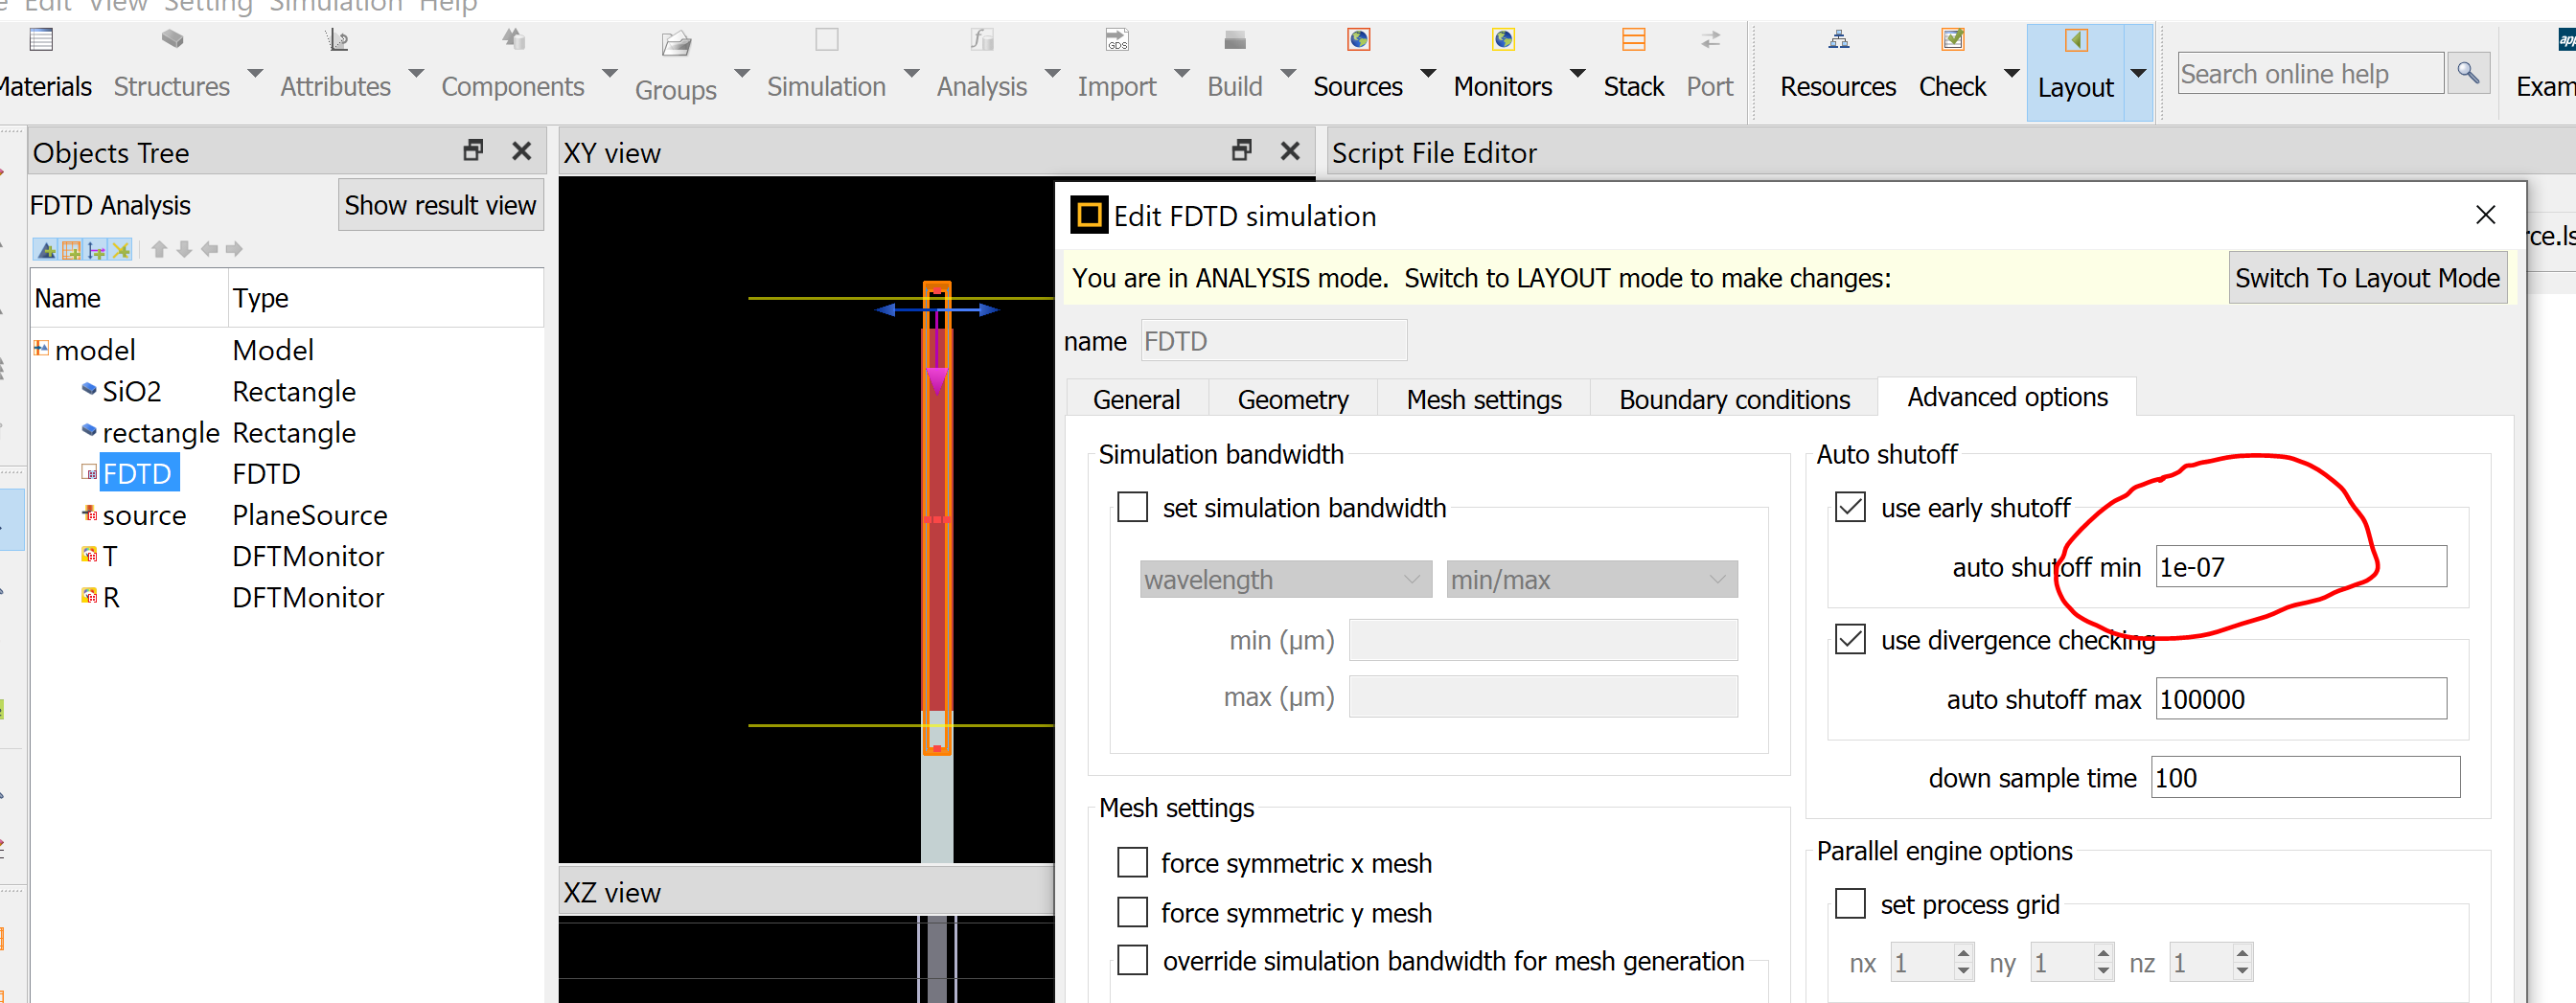The height and width of the screenshot is (1003, 2576).
Task: Click the auto shutoff min field
Action: (x=2301, y=567)
